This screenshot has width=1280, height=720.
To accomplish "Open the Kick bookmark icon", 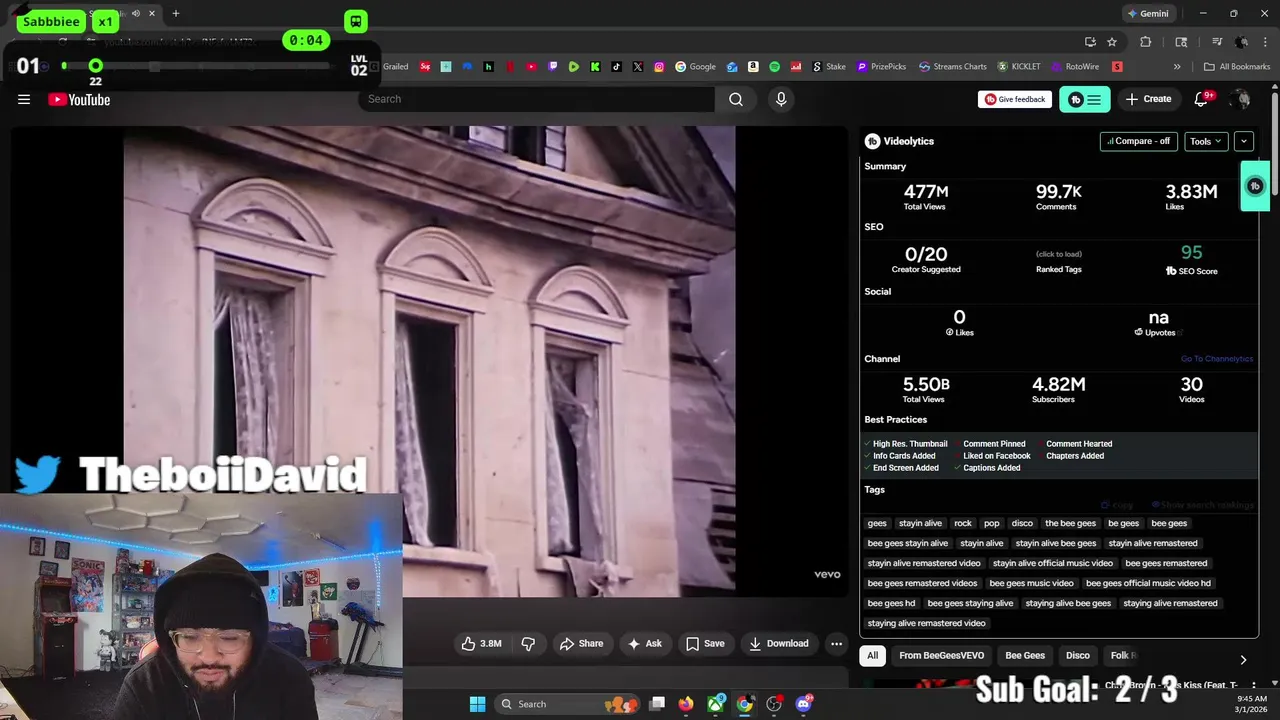I will click(x=595, y=67).
